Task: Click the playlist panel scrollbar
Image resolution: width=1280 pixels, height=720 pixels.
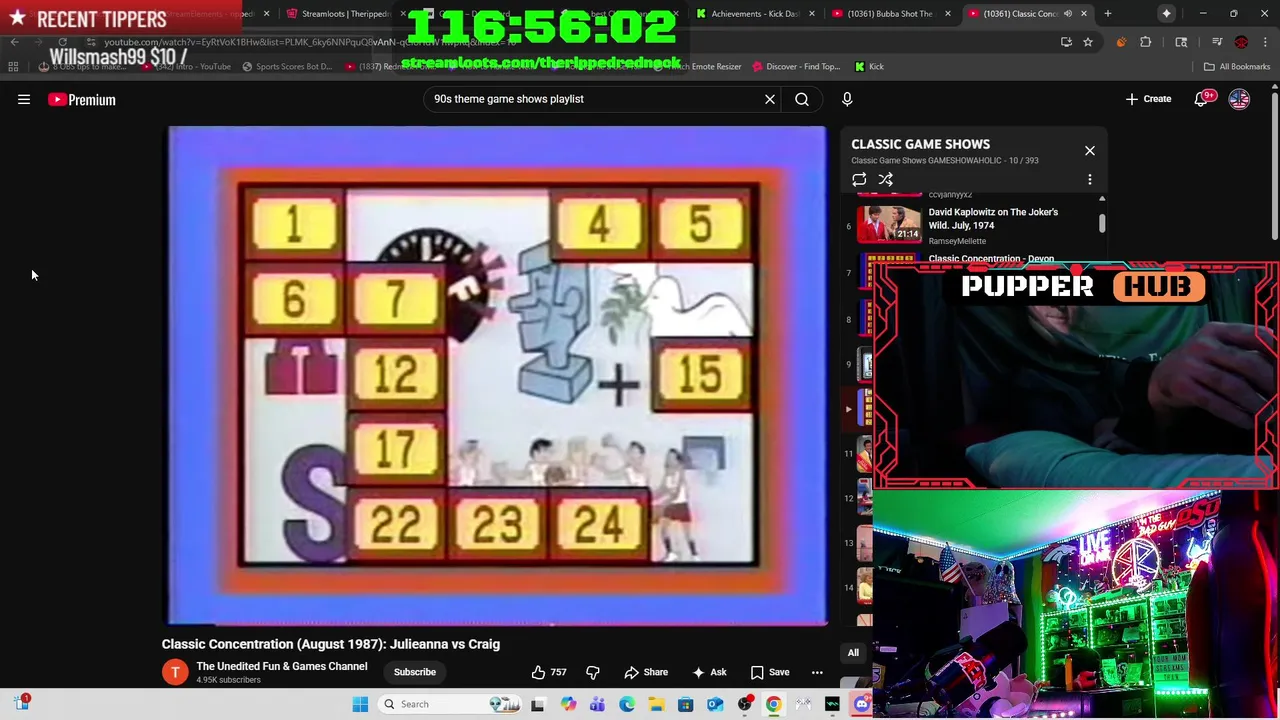Action: coord(1102,222)
